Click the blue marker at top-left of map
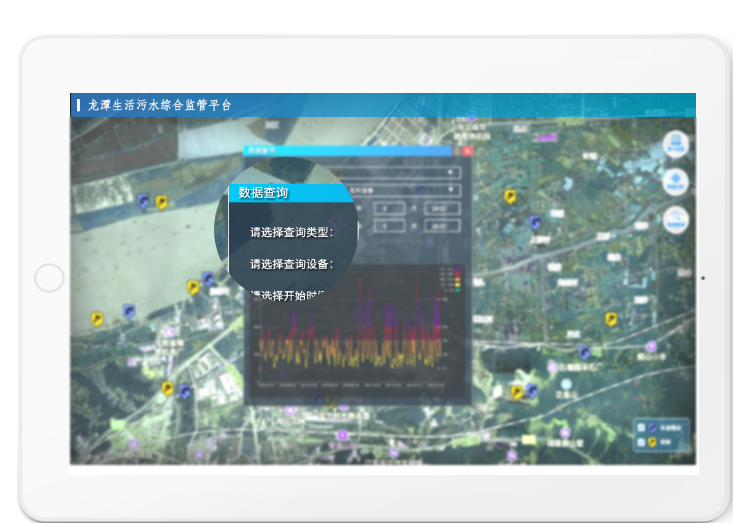The height and width of the screenshot is (523, 733). [144, 202]
